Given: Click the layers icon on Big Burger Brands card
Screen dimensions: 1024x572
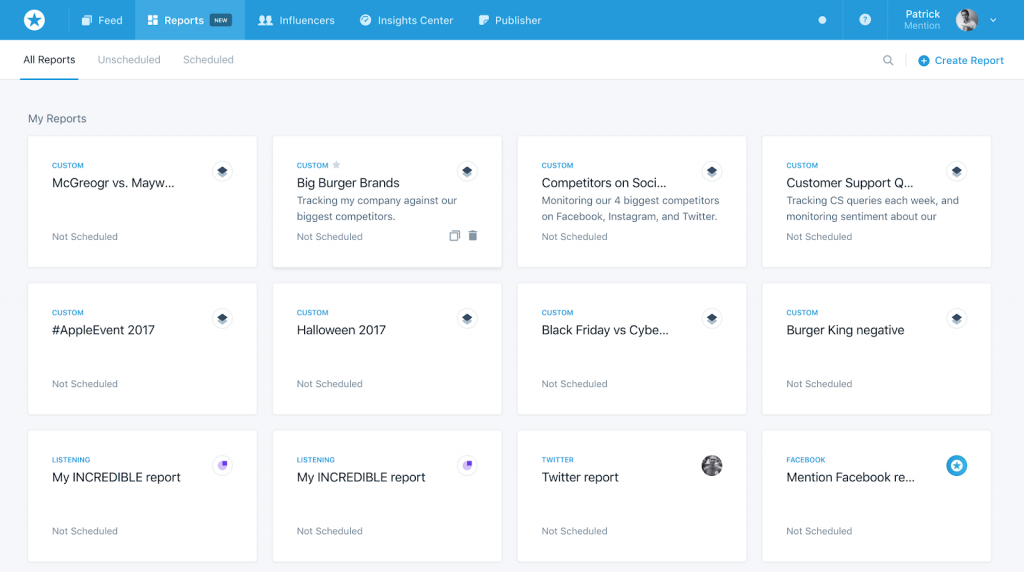Looking at the screenshot, I should [x=467, y=171].
